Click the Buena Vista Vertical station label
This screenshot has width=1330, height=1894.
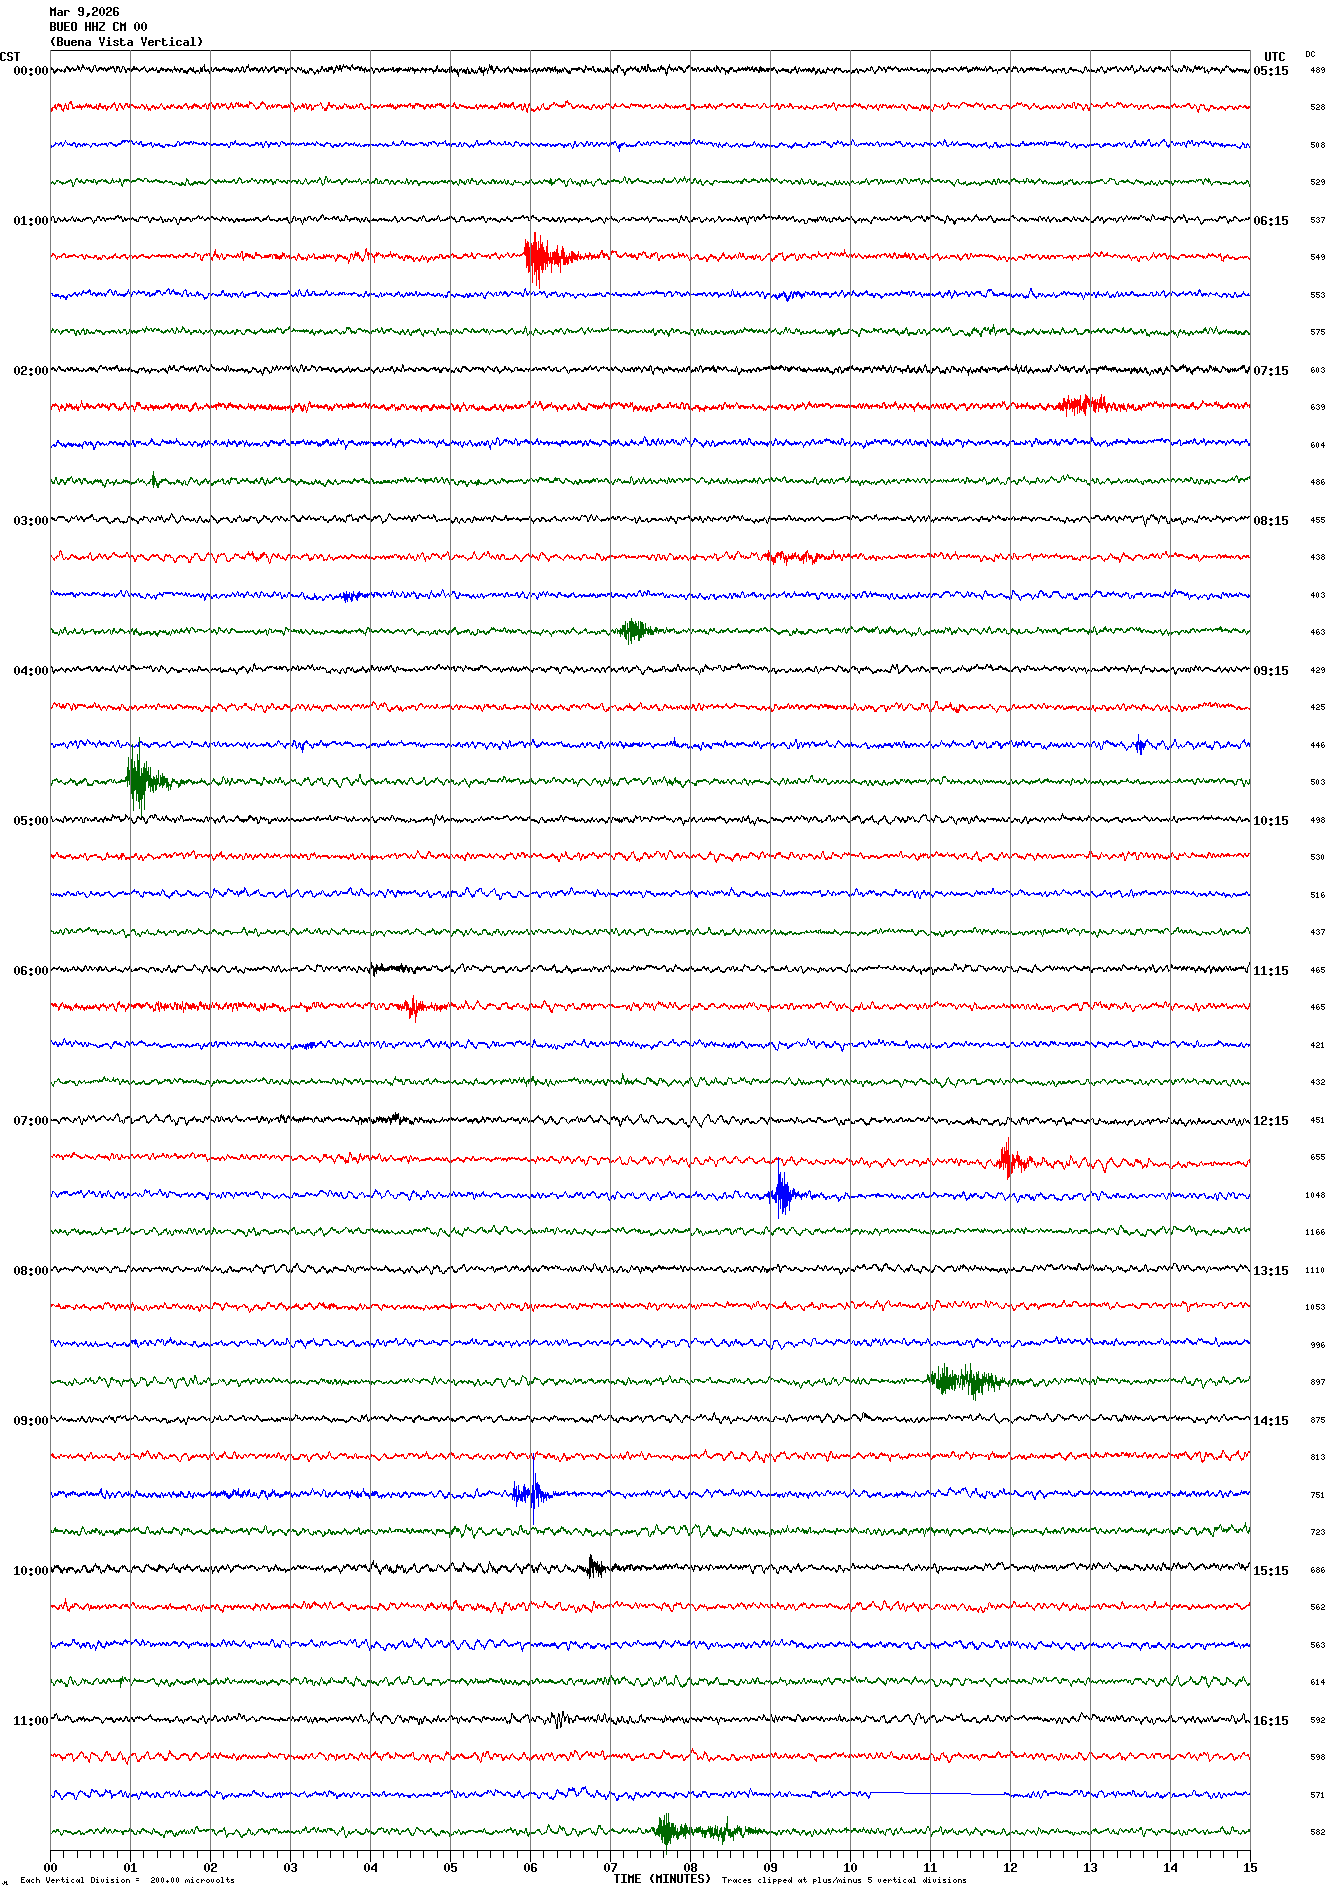point(126,42)
